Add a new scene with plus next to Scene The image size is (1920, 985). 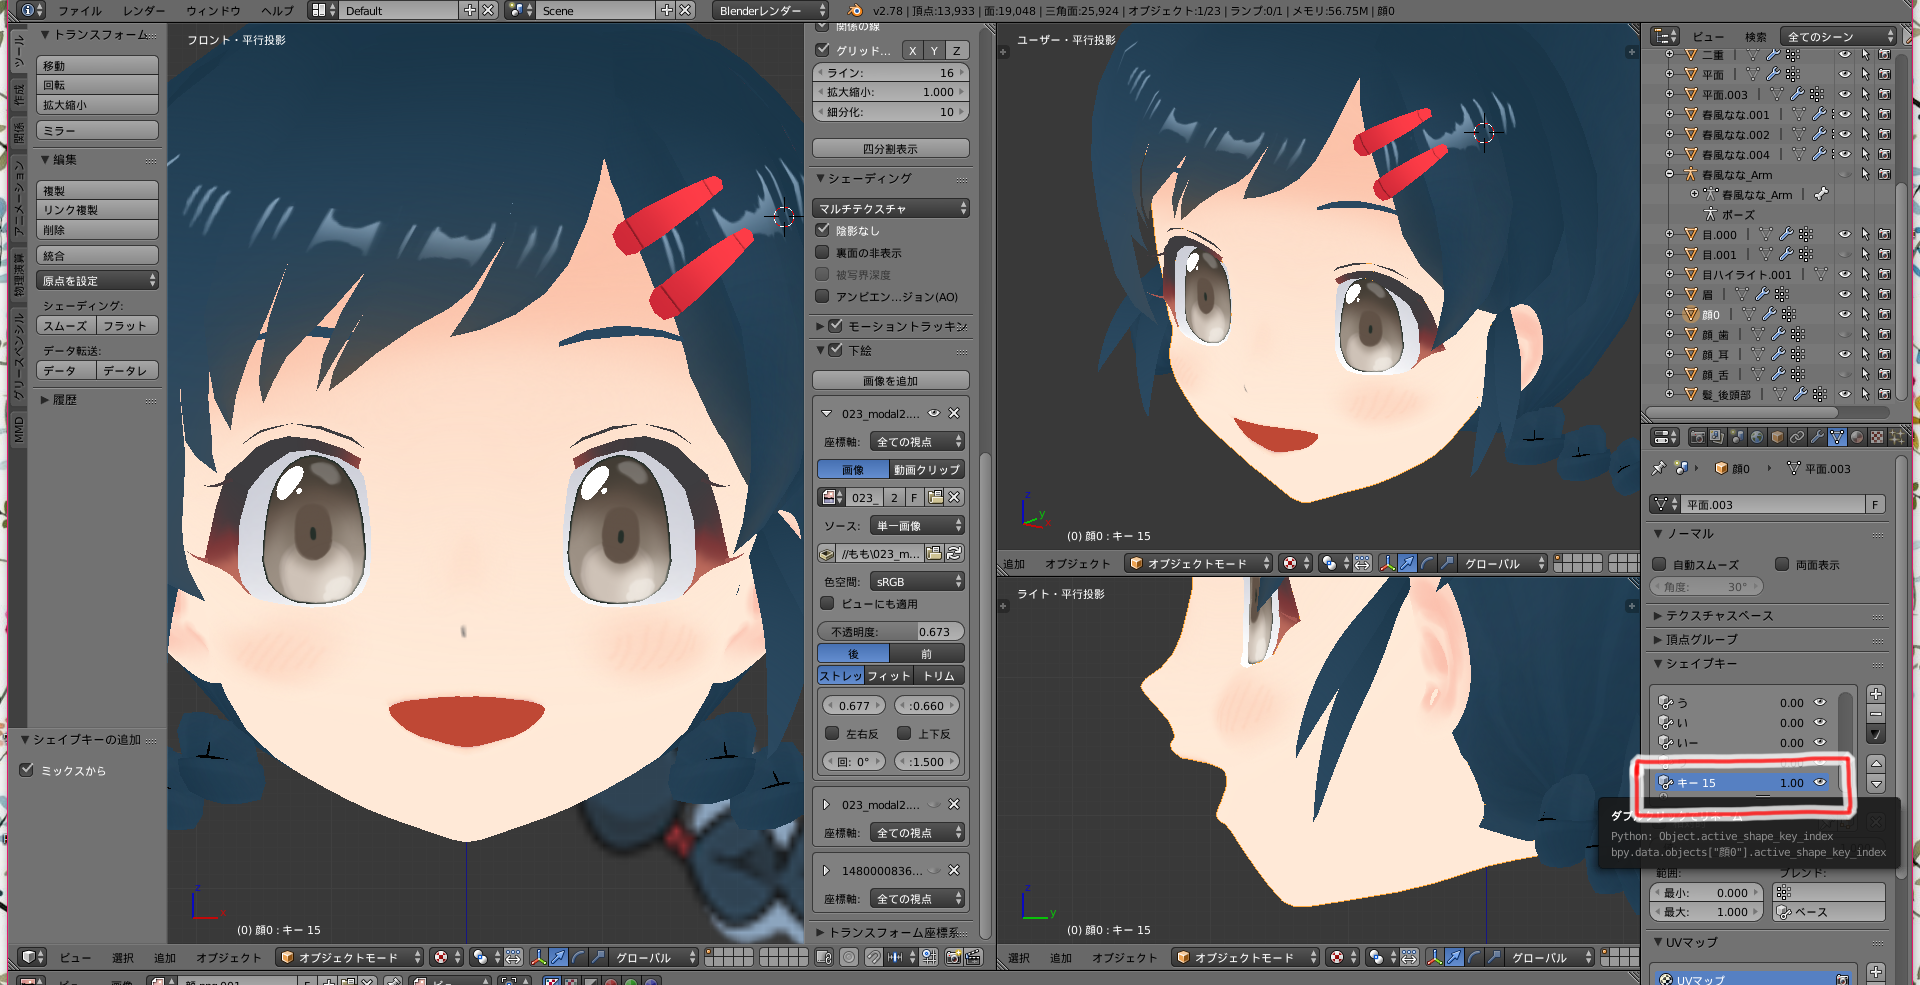pos(667,10)
